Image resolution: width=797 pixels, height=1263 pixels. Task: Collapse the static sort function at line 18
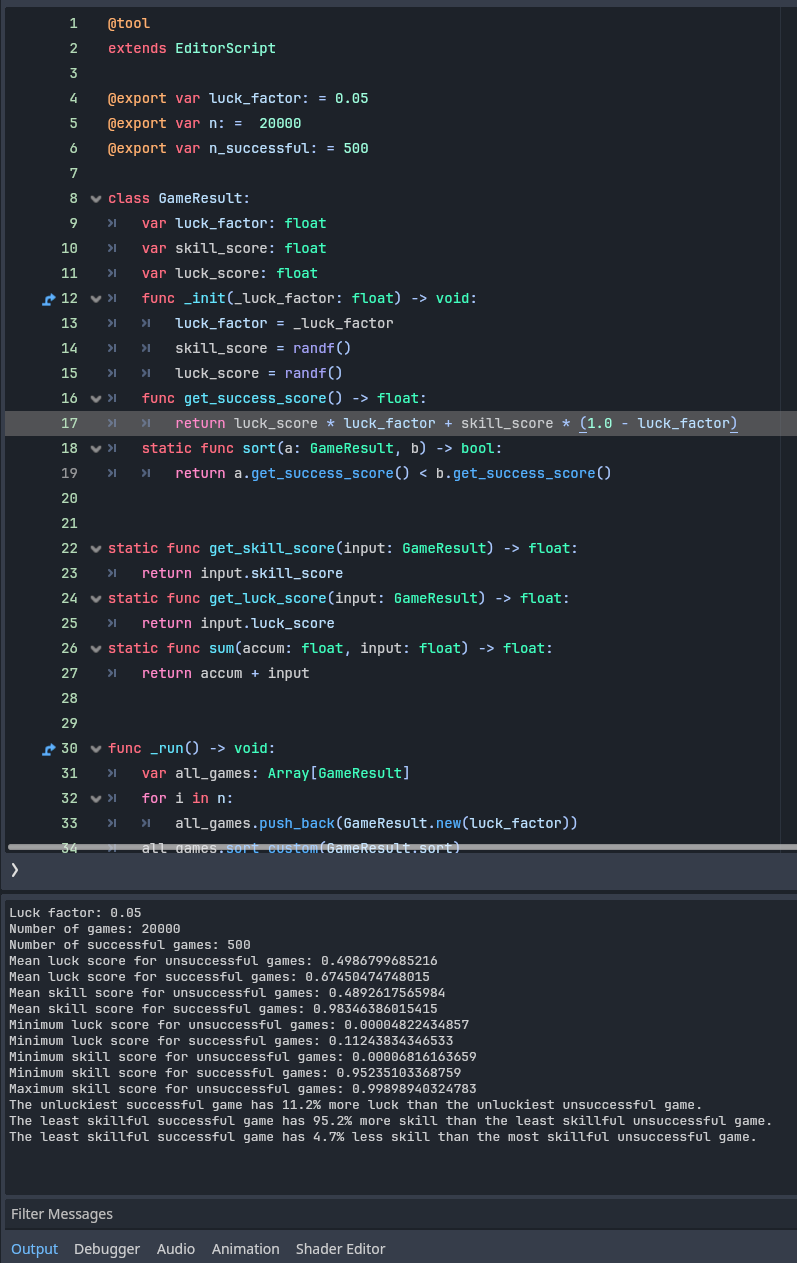click(96, 448)
